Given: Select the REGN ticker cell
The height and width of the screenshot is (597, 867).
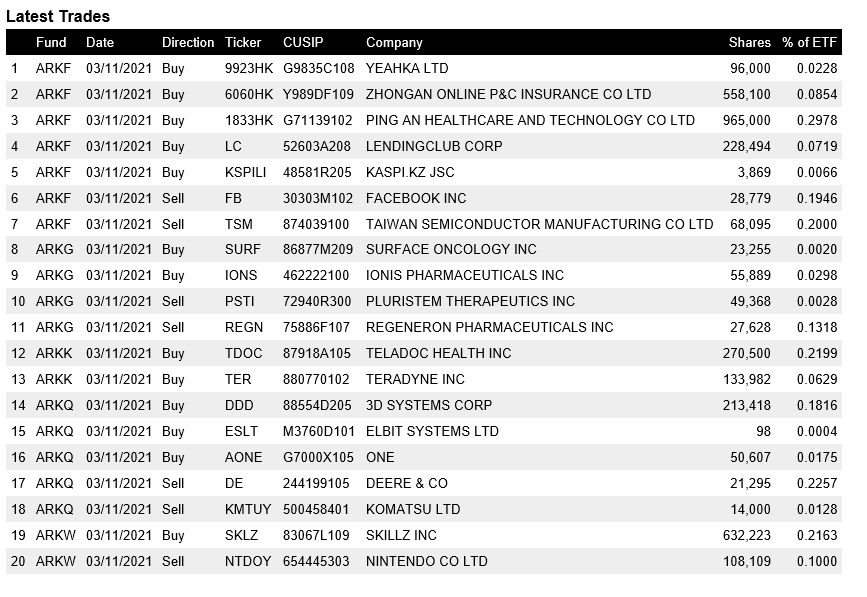Looking at the screenshot, I should pos(243,327).
